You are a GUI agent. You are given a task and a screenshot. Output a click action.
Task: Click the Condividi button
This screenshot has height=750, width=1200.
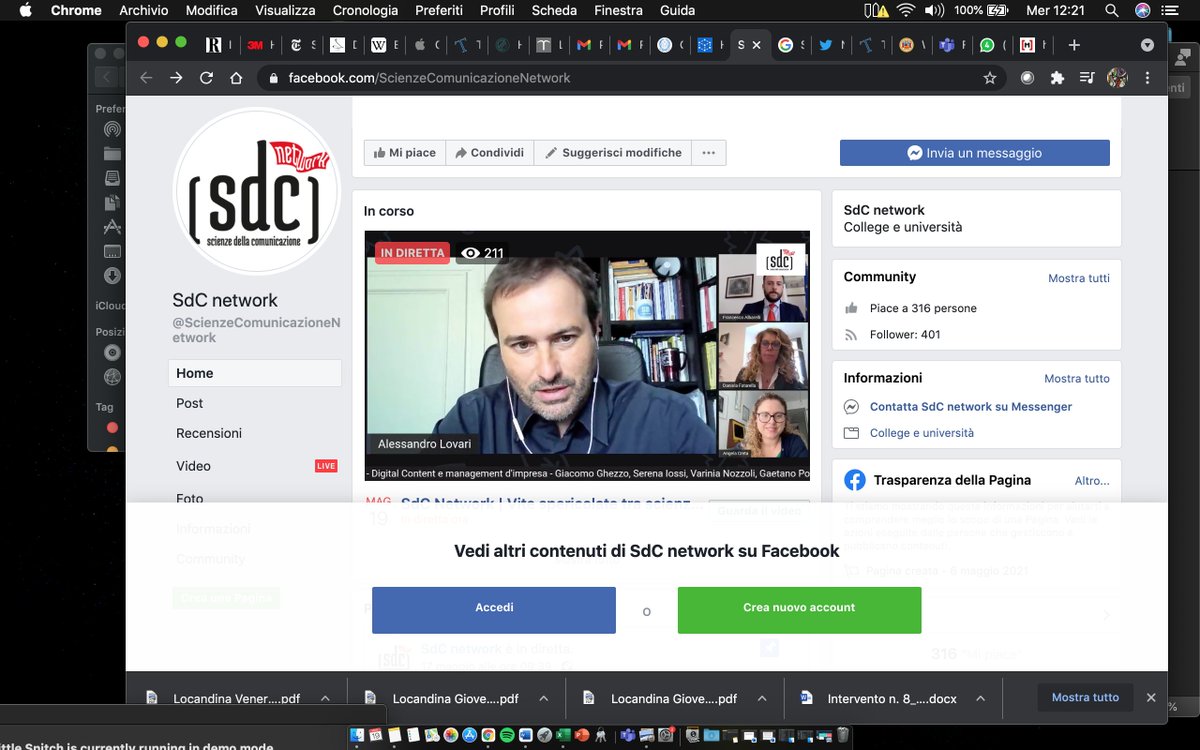(490, 153)
